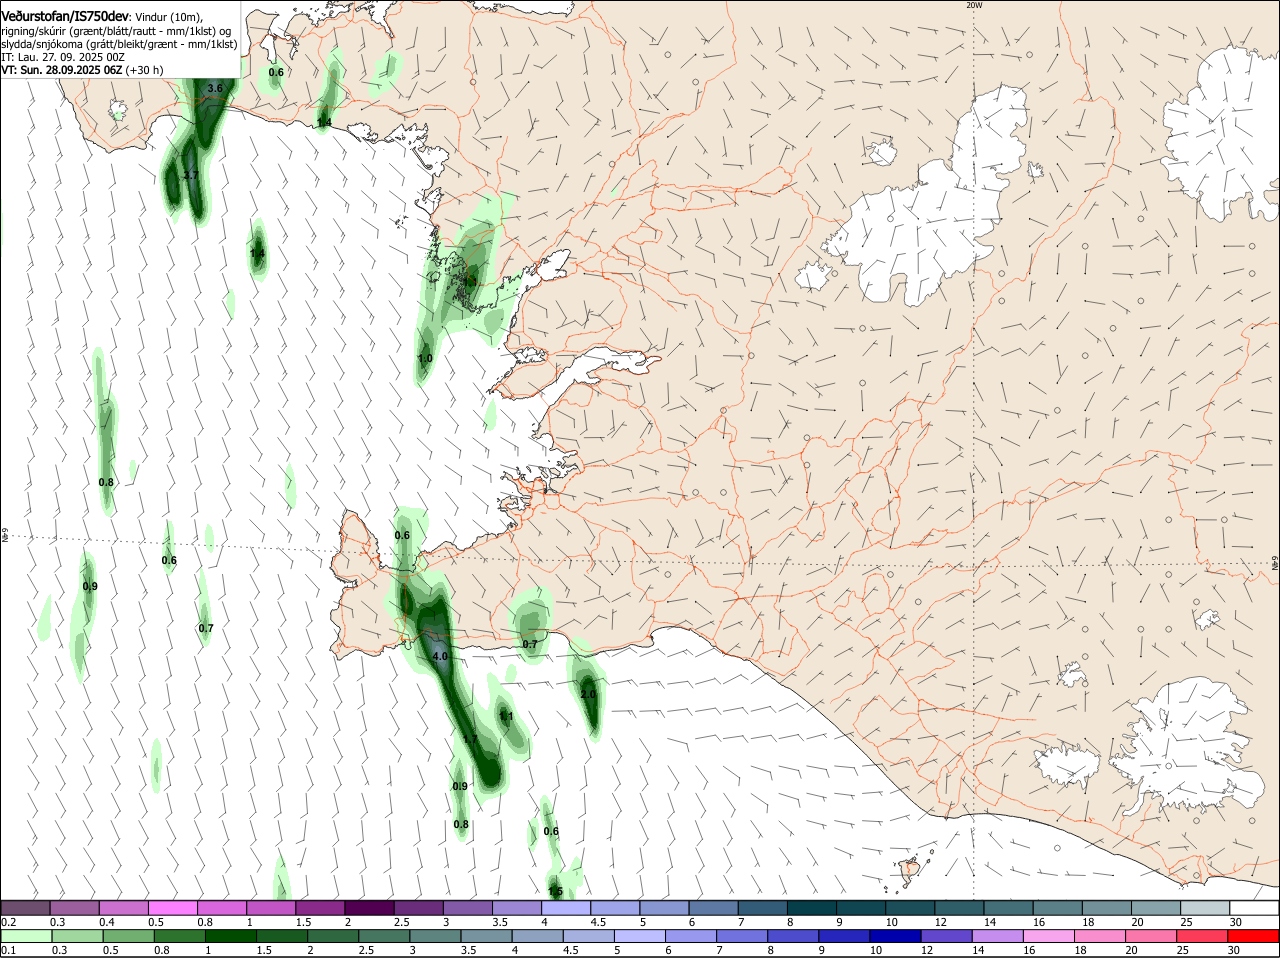Viewport: 1280px width, 958px height.
Task: Pick the lavender 14 swatch in rain legend
Action: [x=996, y=936]
